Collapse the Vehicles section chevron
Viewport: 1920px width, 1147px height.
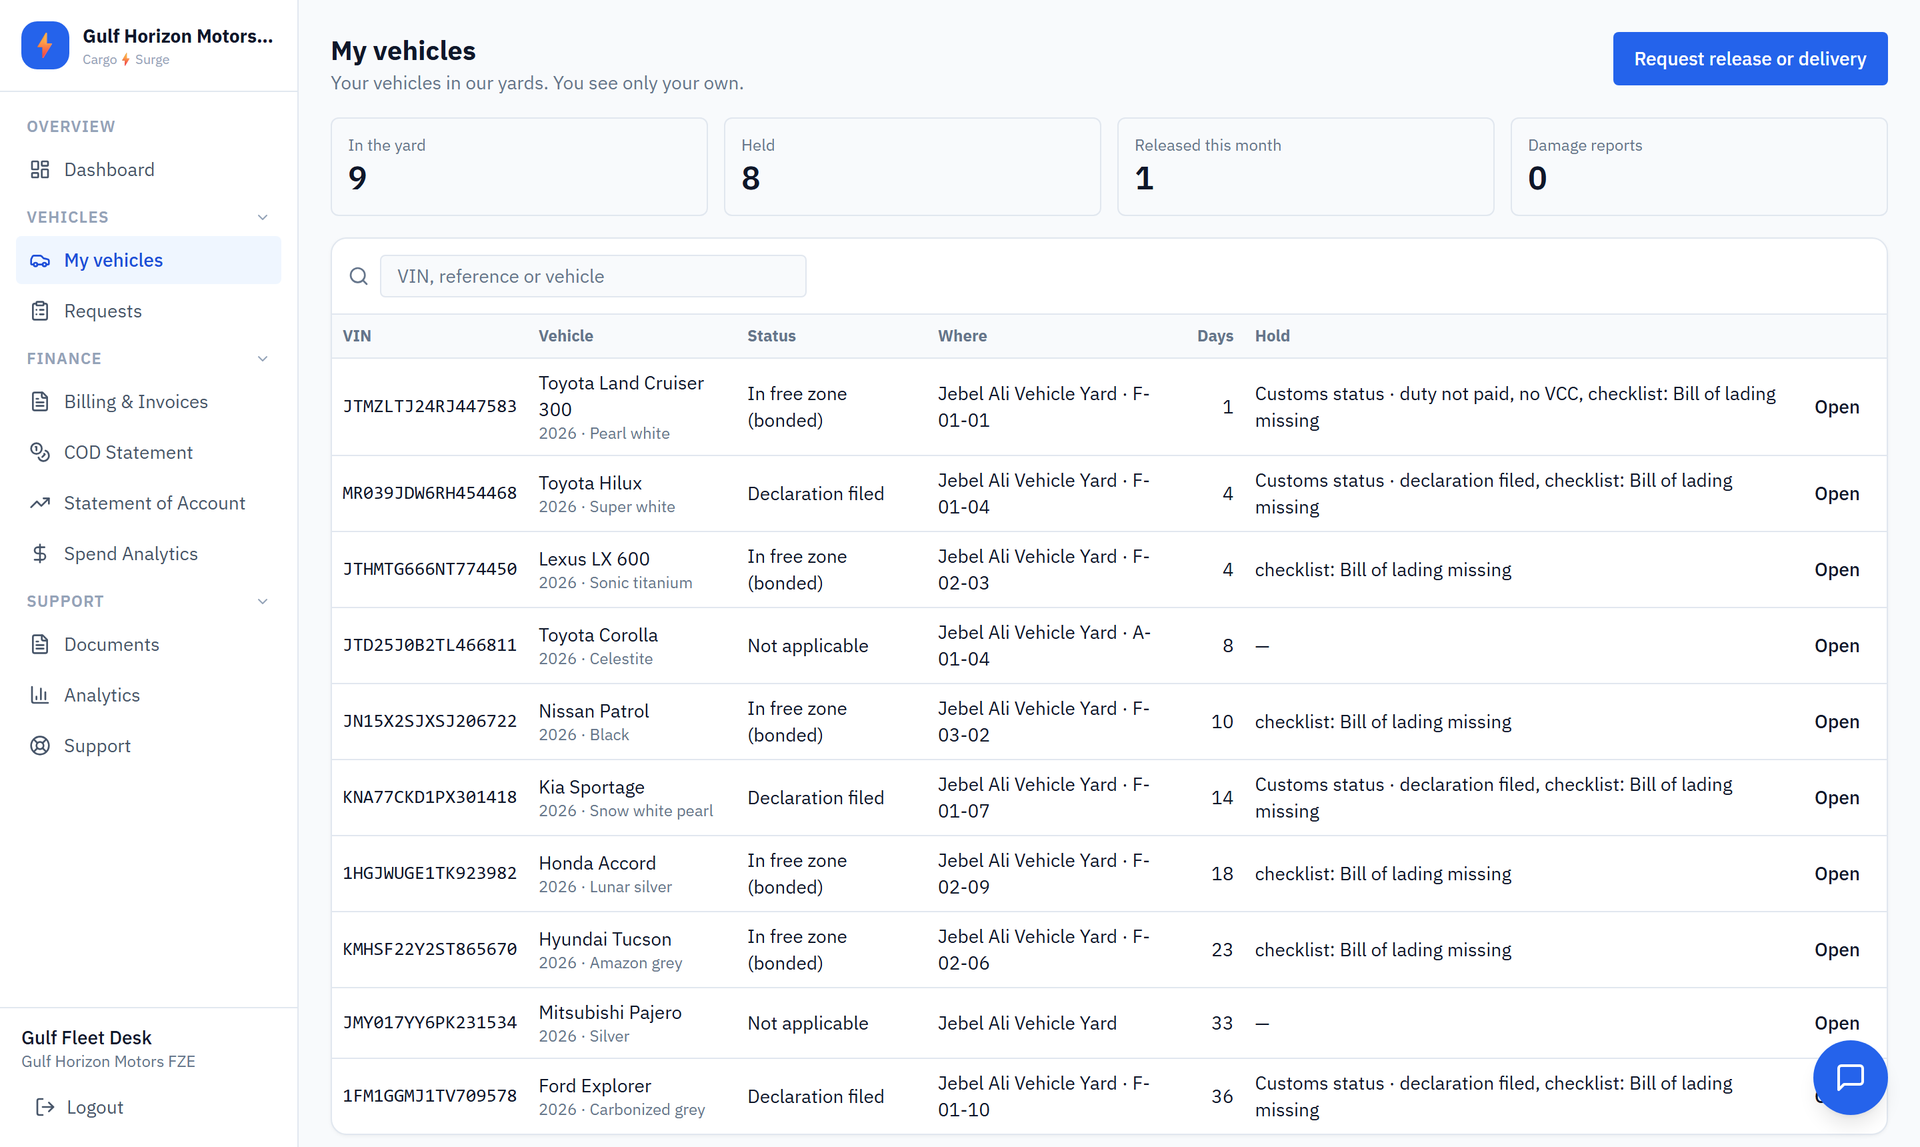263,217
